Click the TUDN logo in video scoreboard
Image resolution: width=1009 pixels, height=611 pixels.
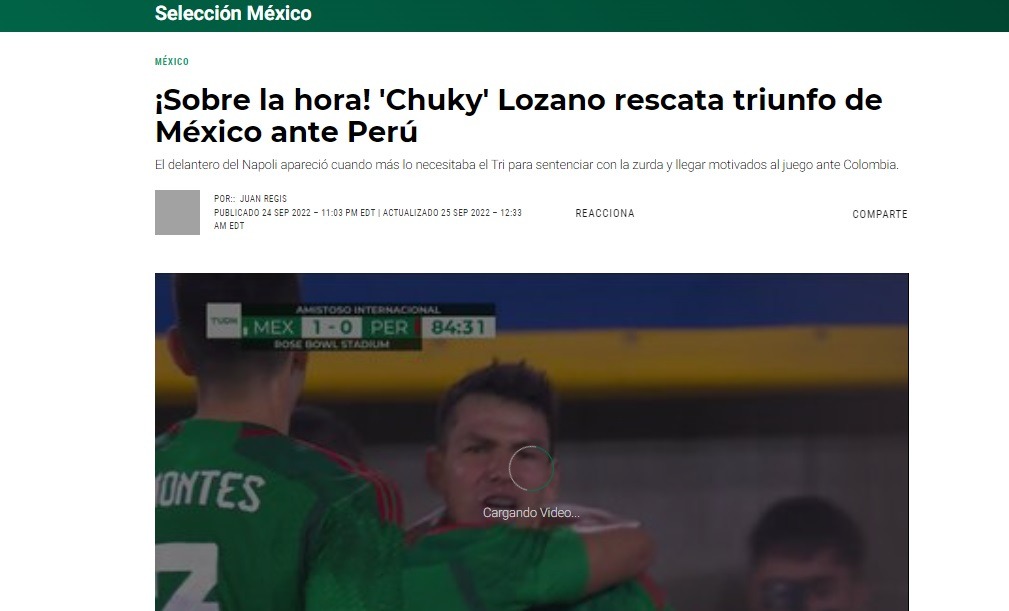coord(224,320)
